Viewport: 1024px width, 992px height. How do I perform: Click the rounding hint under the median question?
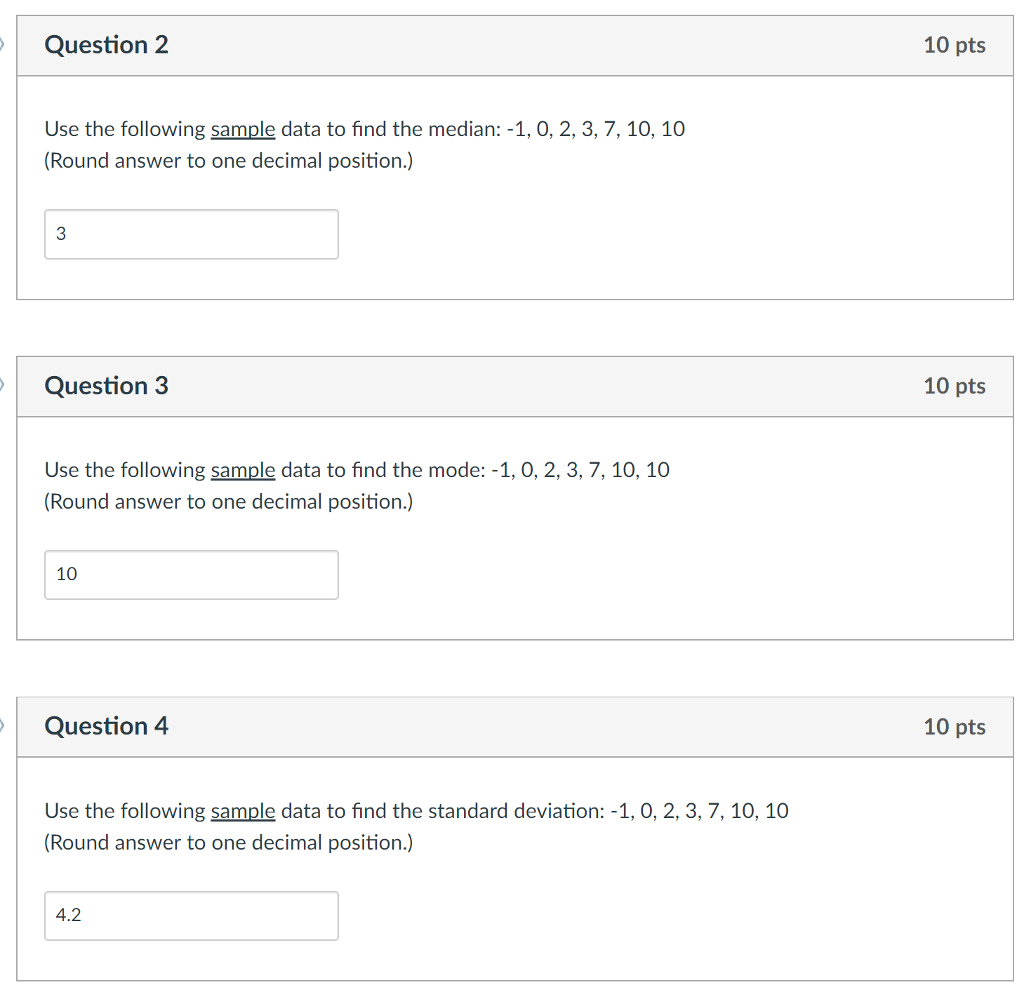[x=228, y=161]
